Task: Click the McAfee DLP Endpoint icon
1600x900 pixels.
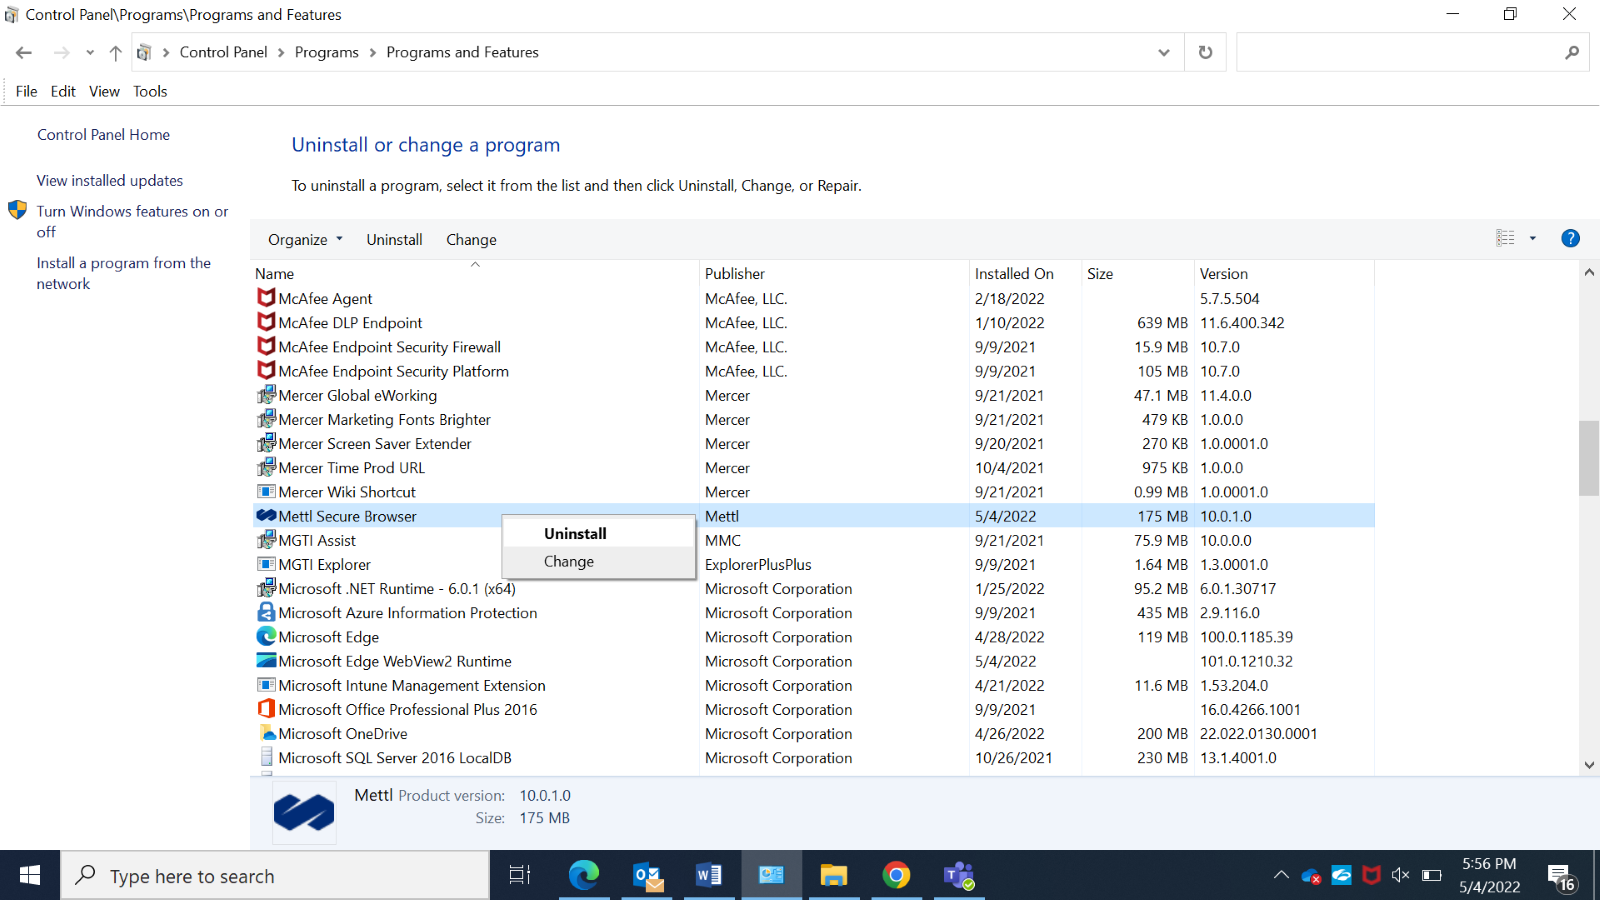Action: click(x=266, y=322)
